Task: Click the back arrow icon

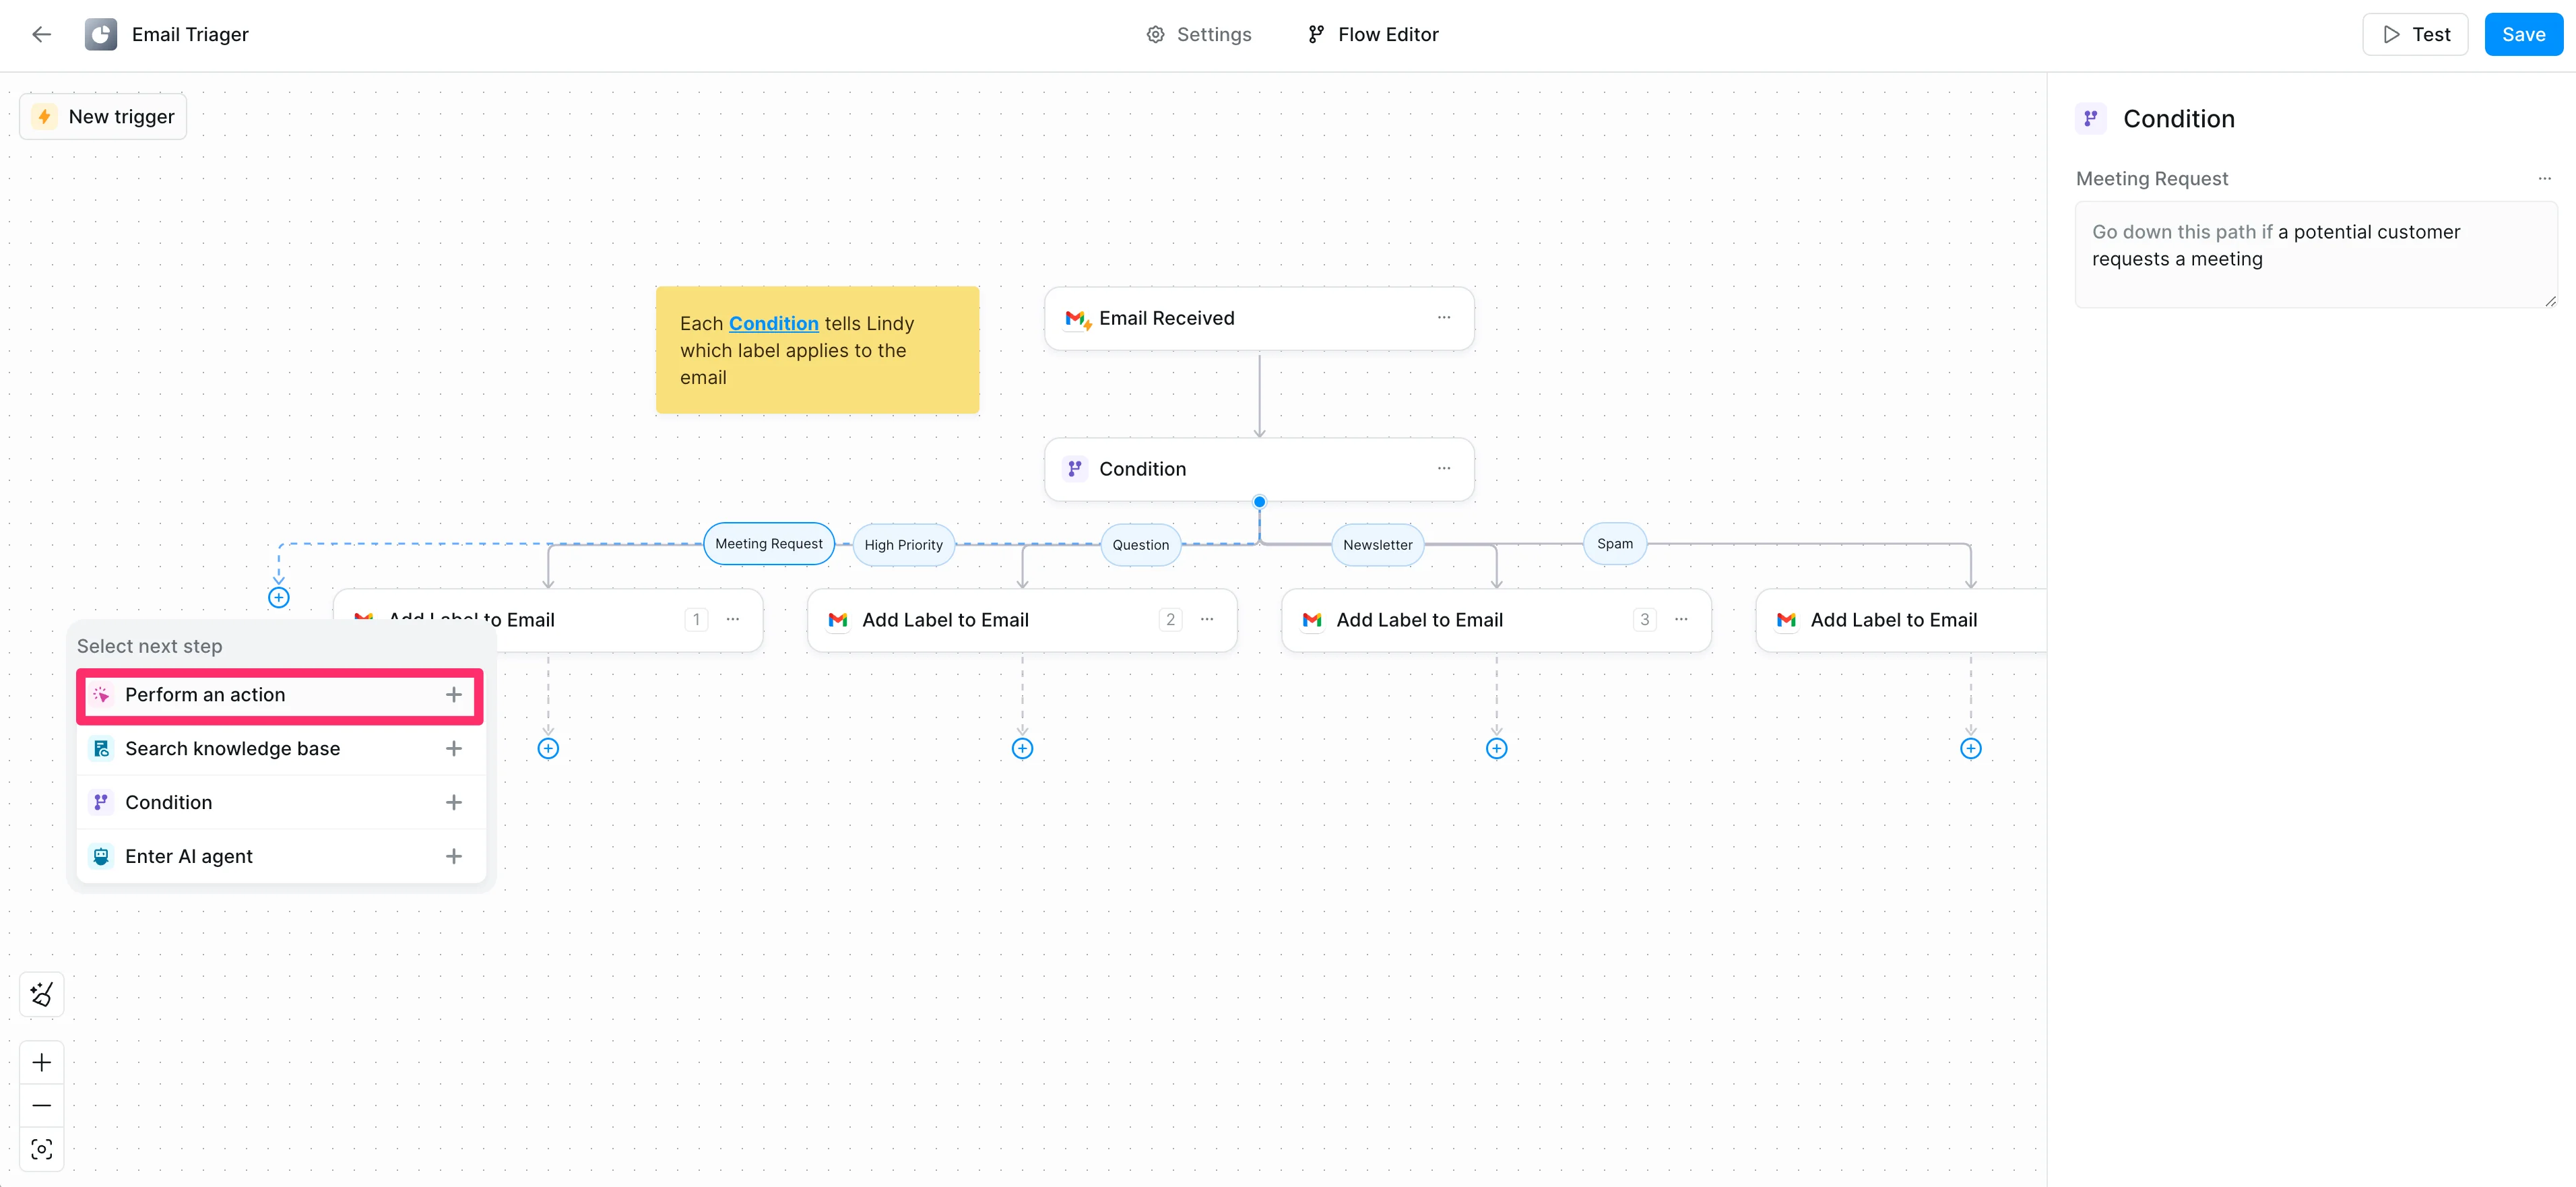Action: (x=41, y=34)
